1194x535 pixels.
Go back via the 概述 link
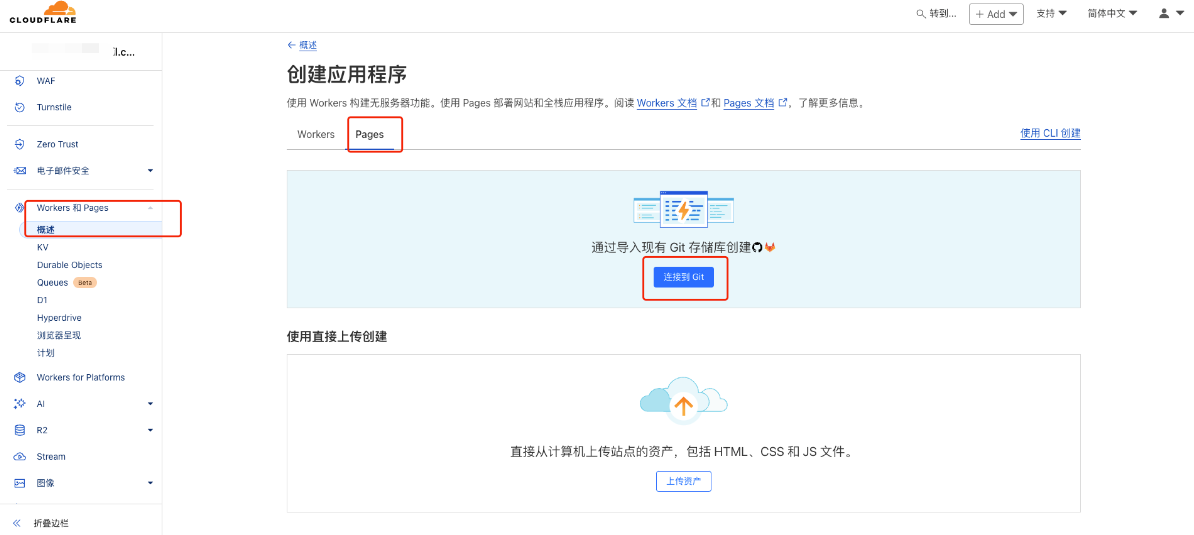click(x=308, y=45)
